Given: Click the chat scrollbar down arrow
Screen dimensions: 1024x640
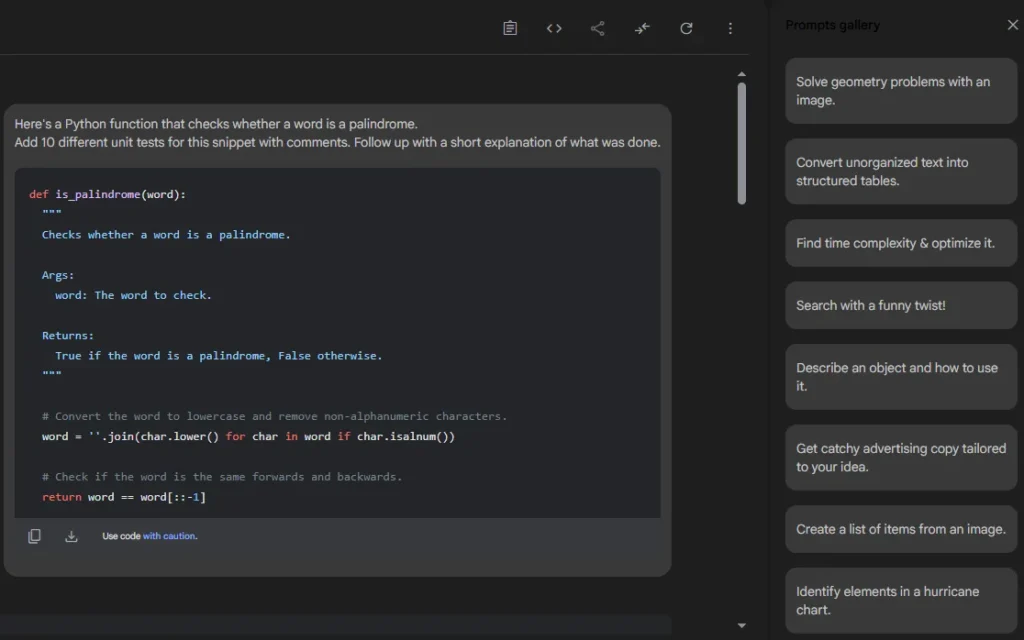Looking at the screenshot, I should pyautogui.click(x=741, y=625).
